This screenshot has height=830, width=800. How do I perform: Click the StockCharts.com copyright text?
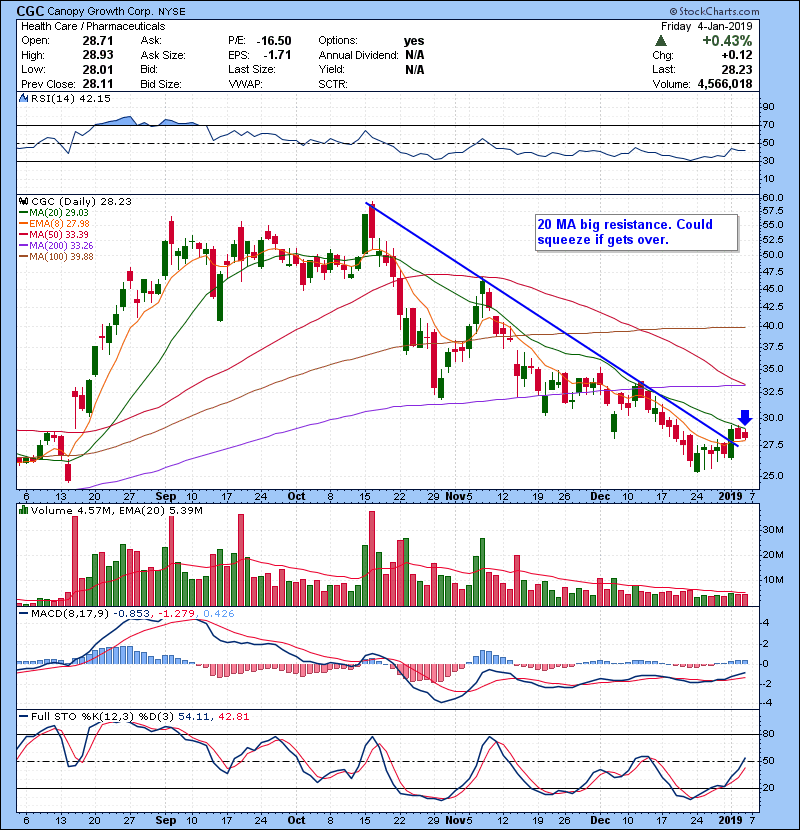pyautogui.click(x=714, y=11)
